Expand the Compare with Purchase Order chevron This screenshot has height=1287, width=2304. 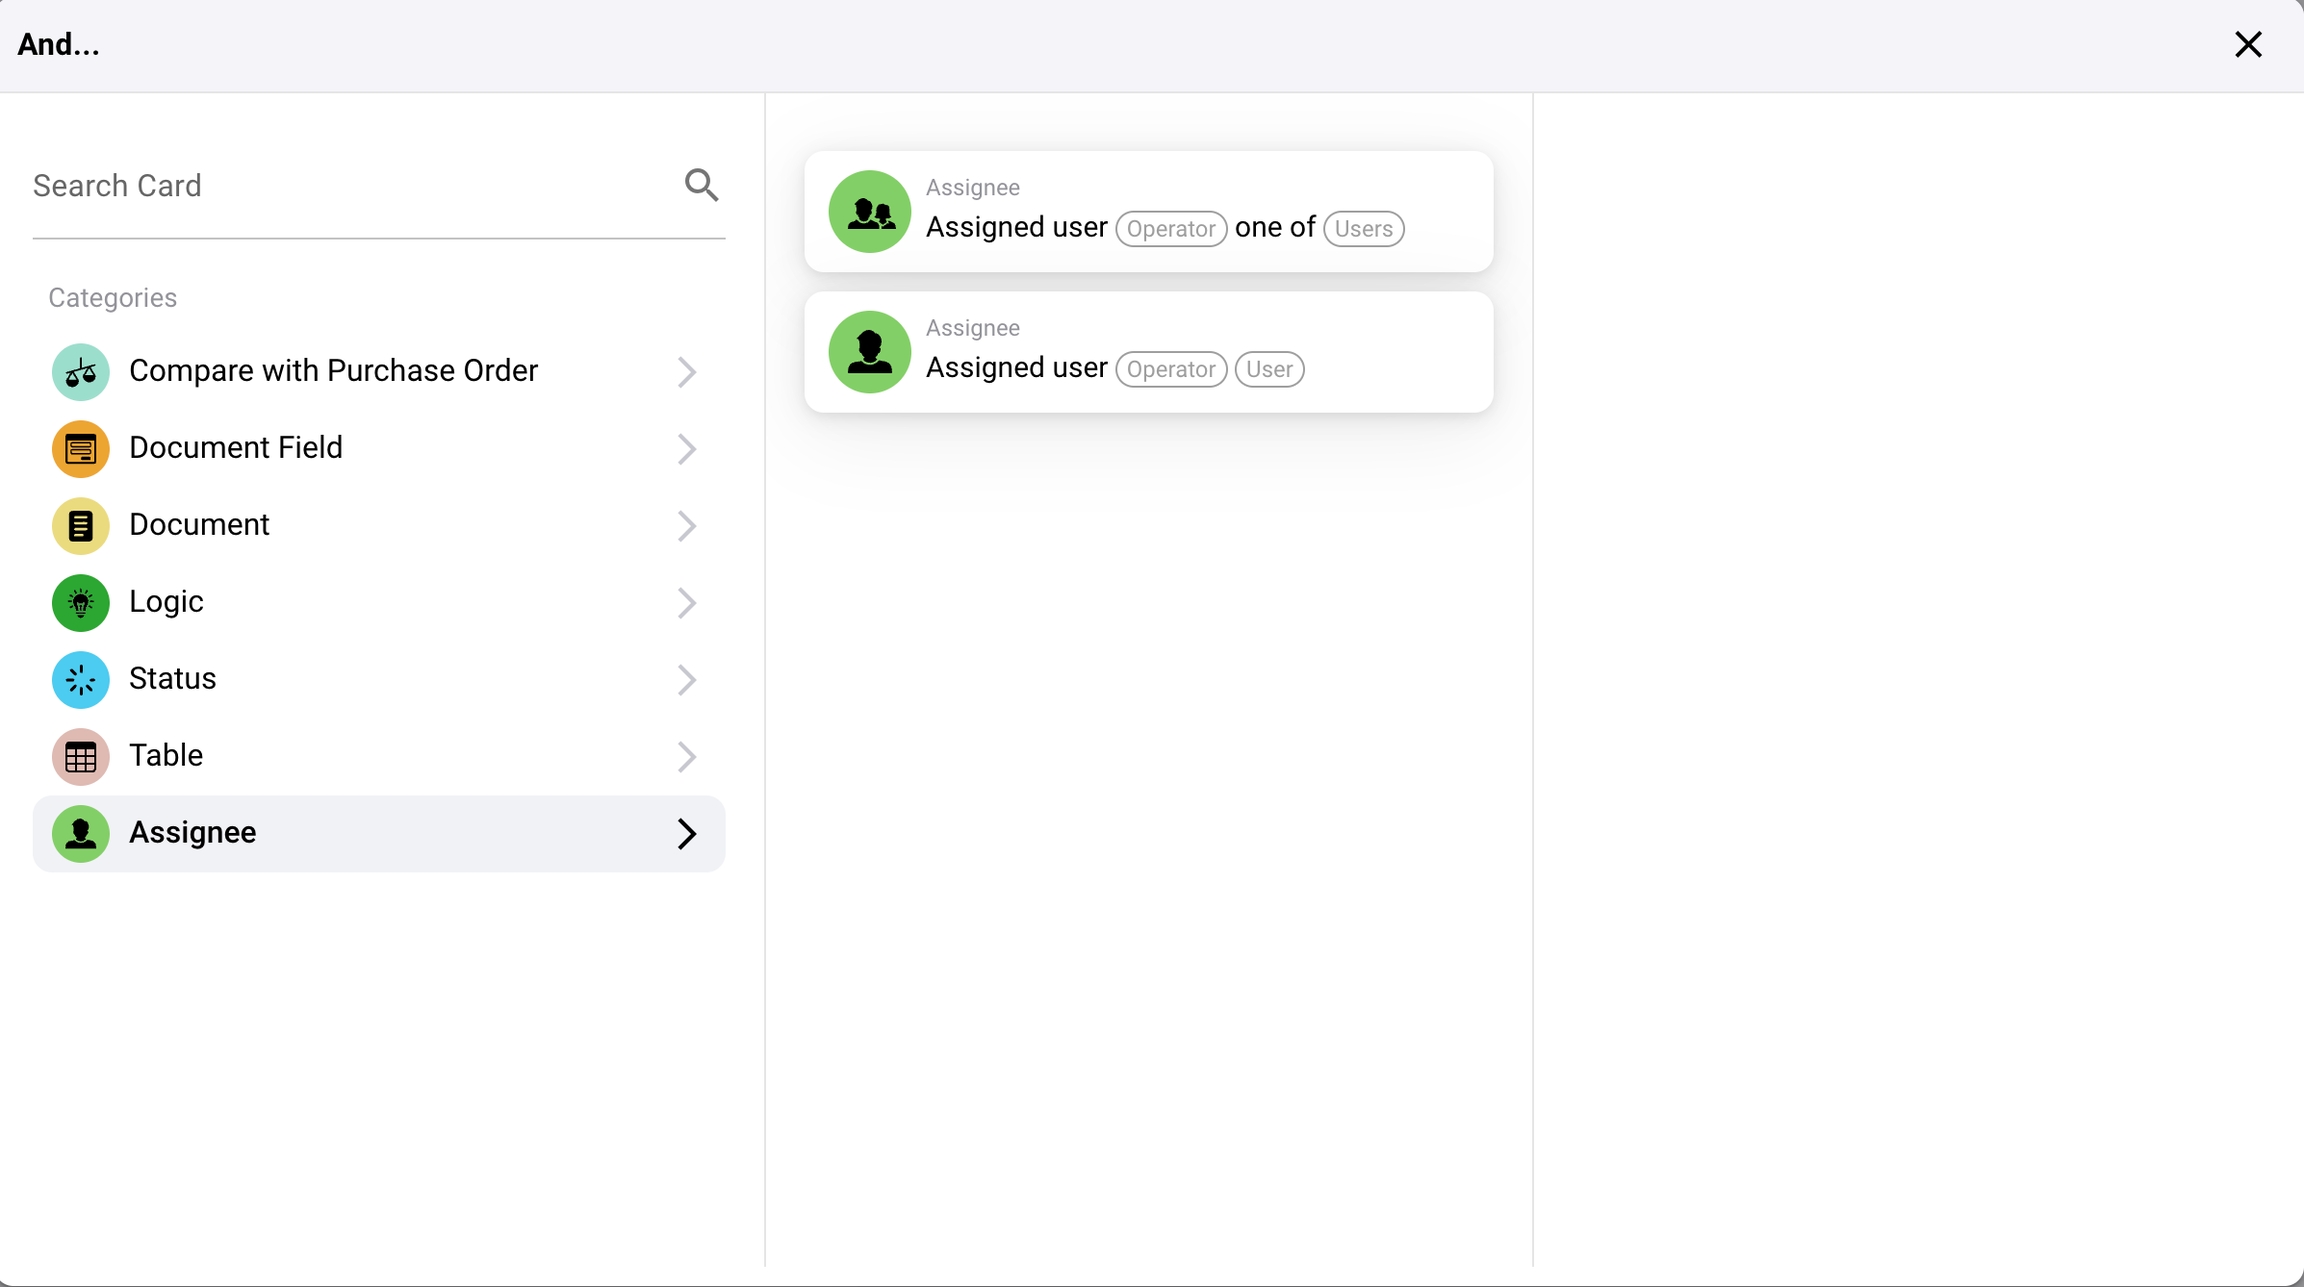coord(686,372)
